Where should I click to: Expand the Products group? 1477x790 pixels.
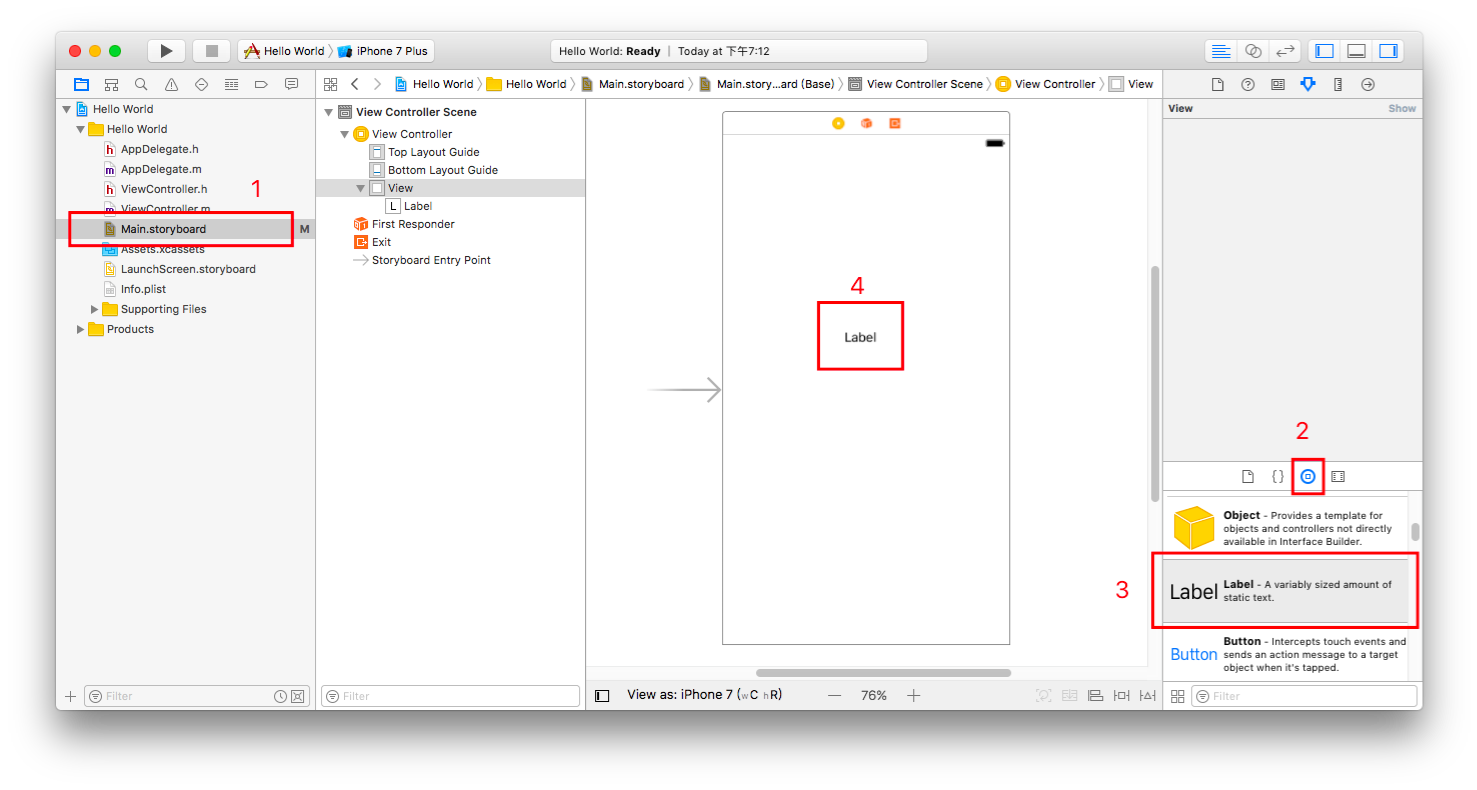(x=81, y=329)
